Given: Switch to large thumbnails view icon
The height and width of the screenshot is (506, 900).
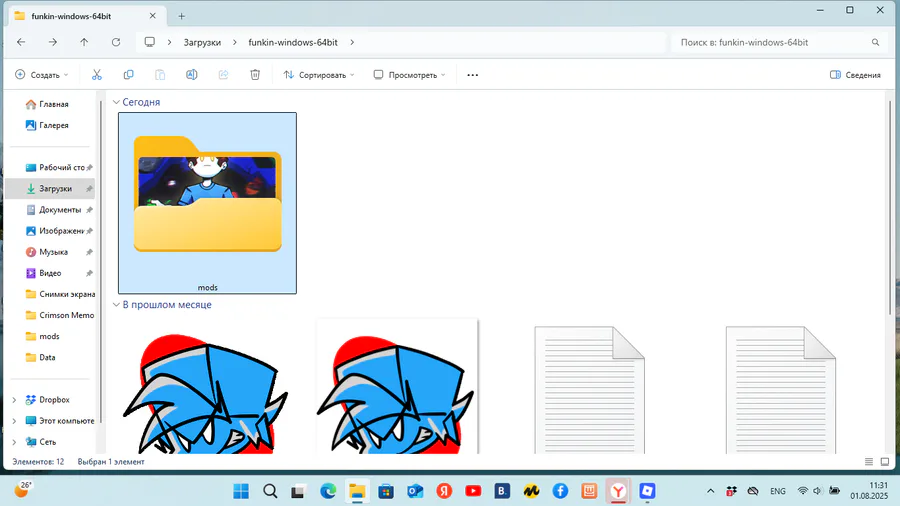Looking at the screenshot, I should 885,461.
